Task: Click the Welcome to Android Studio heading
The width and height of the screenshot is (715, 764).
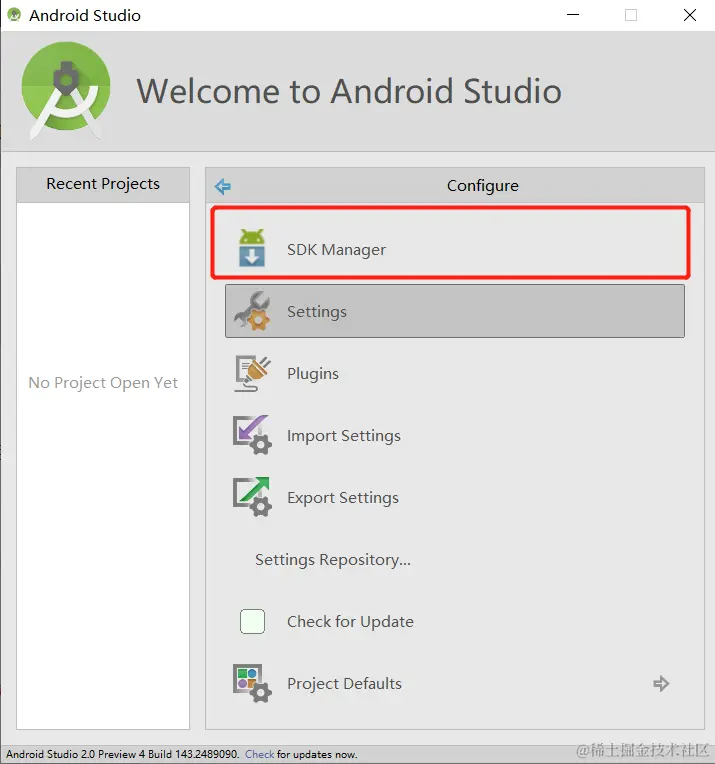Action: (x=349, y=91)
